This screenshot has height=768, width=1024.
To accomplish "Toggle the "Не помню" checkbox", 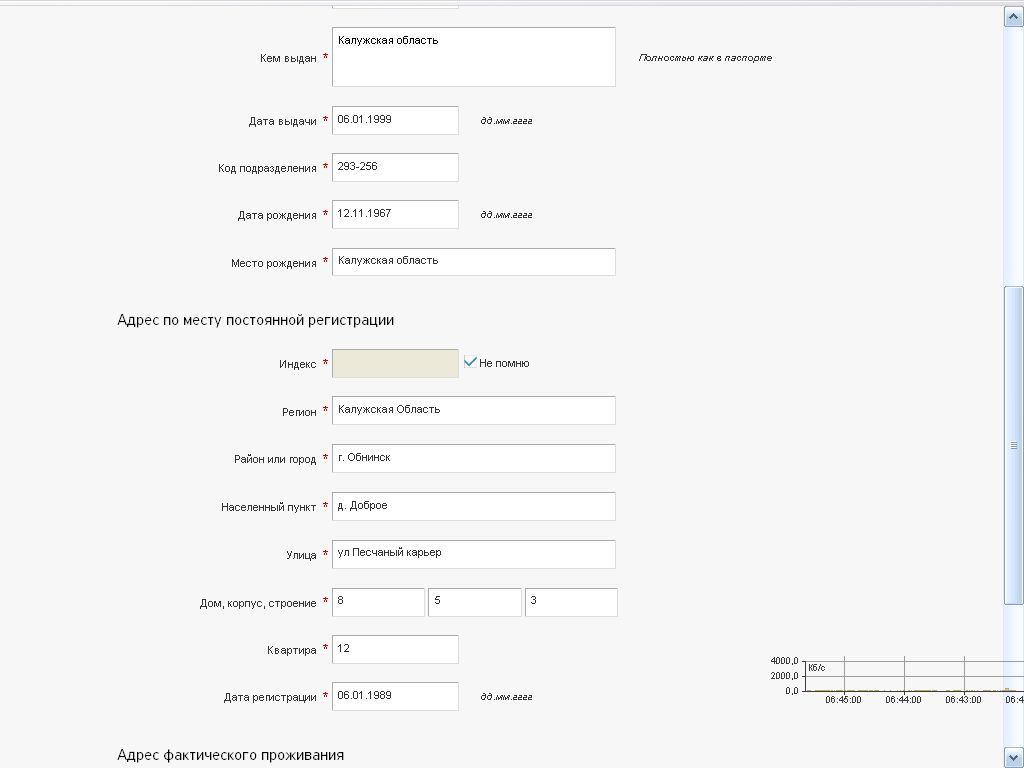I will [470, 362].
